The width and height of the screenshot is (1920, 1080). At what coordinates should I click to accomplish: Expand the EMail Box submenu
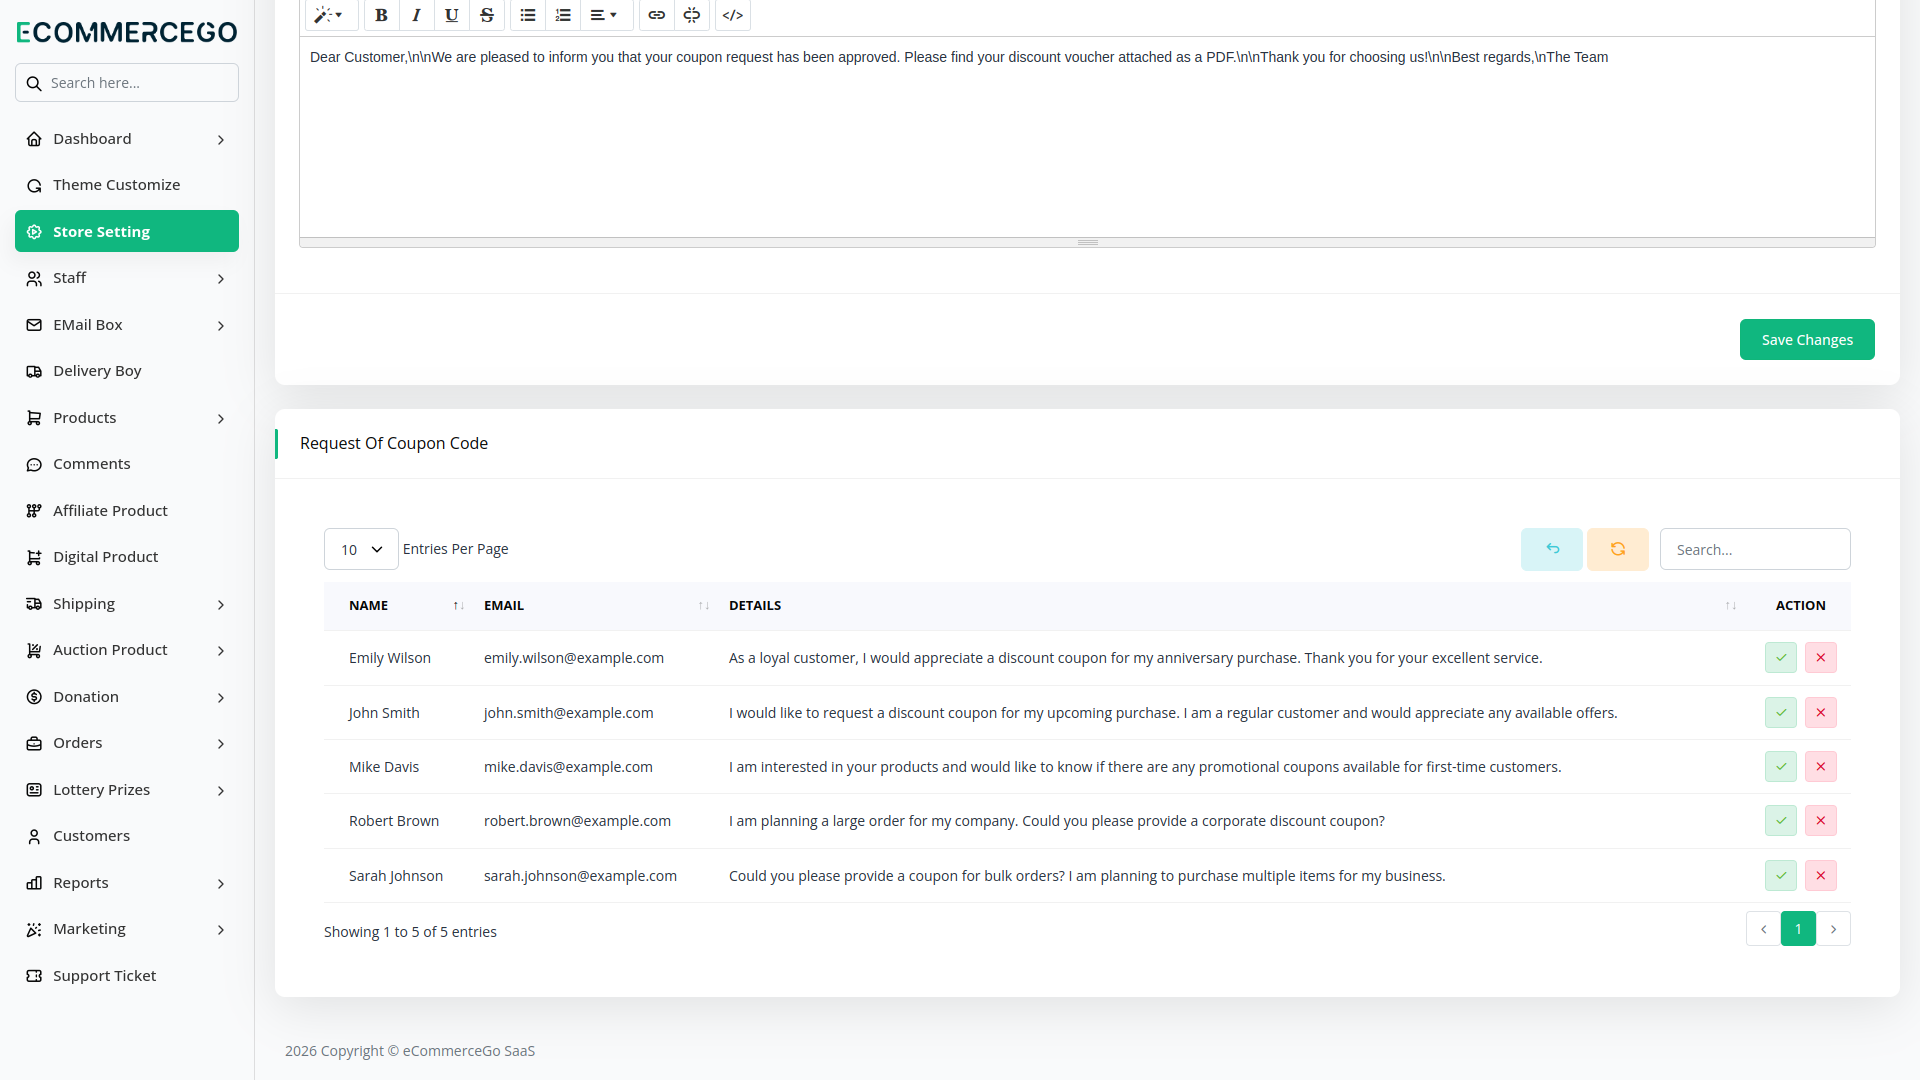(221, 326)
